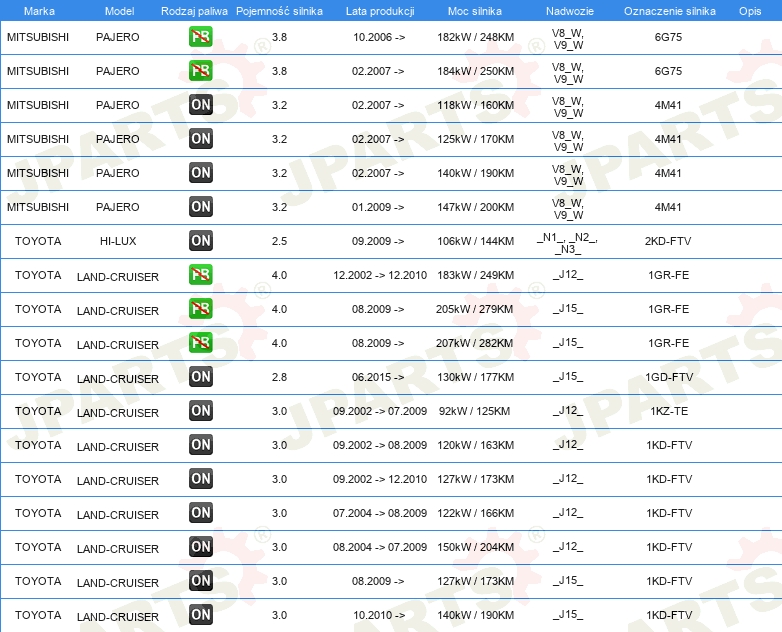This screenshot has height=632, width=782.
Task: Click the Model column header
Action: coord(119,11)
